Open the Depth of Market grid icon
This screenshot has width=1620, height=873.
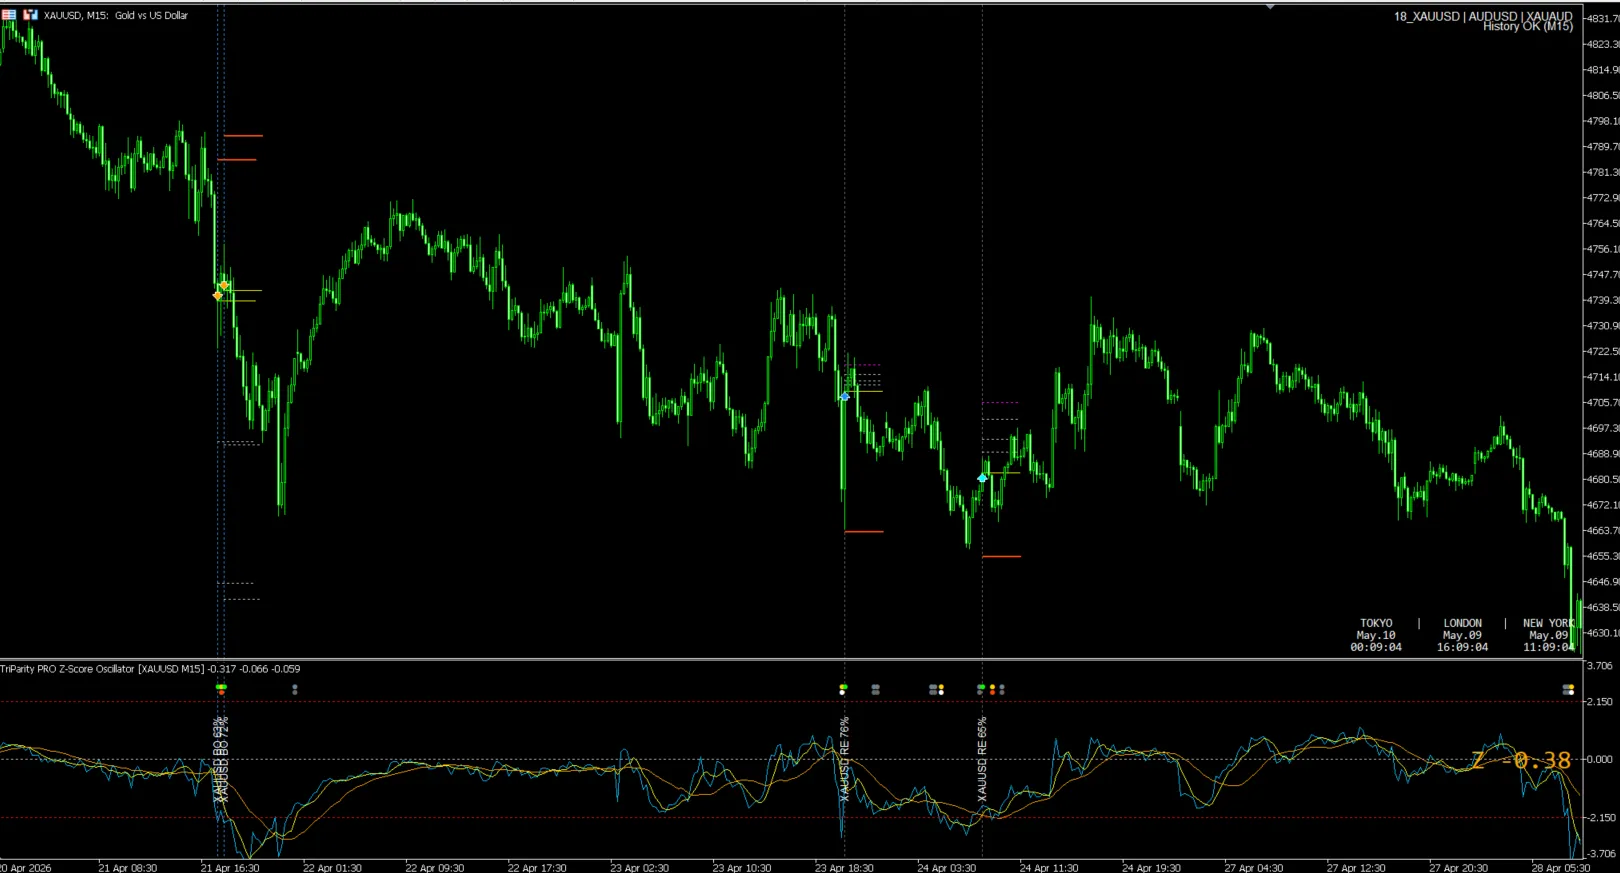pyautogui.click(x=9, y=15)
